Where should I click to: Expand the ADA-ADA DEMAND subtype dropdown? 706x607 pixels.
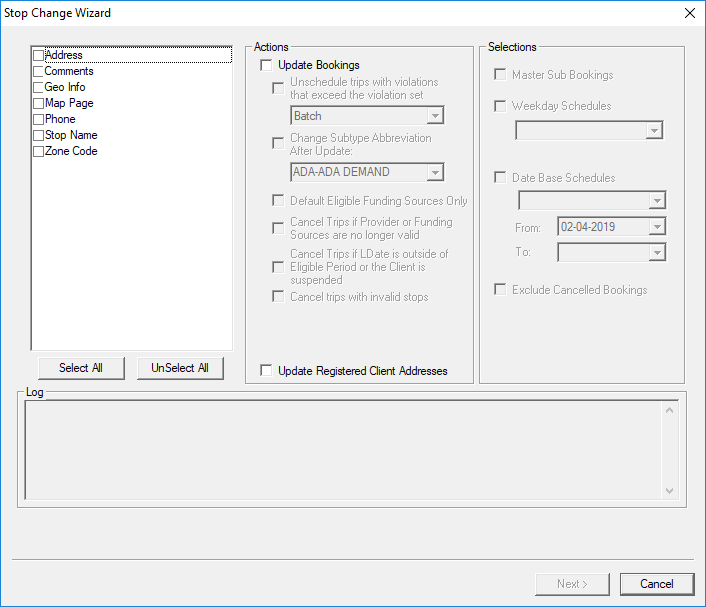click(x=434, y=172)
